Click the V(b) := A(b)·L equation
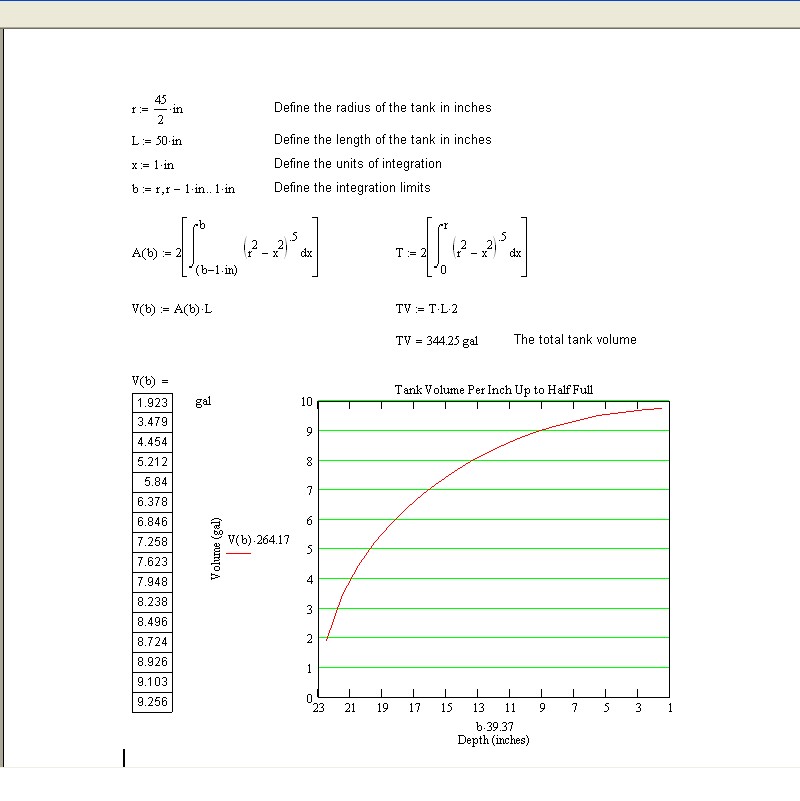This screenshot has height=801, width=800. pyautogui.click(x=171, y=309)
